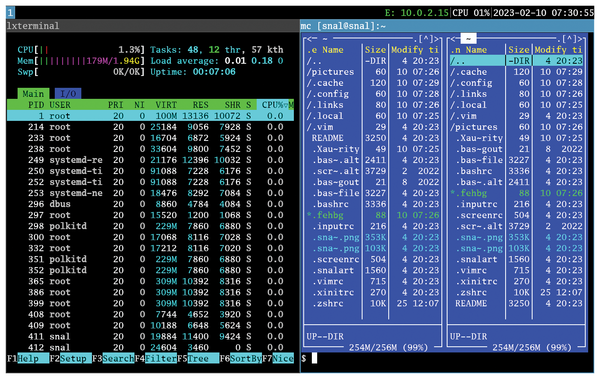600x379 pixels.
Task: Select dbus process PID 296
Action: (150, 204)
